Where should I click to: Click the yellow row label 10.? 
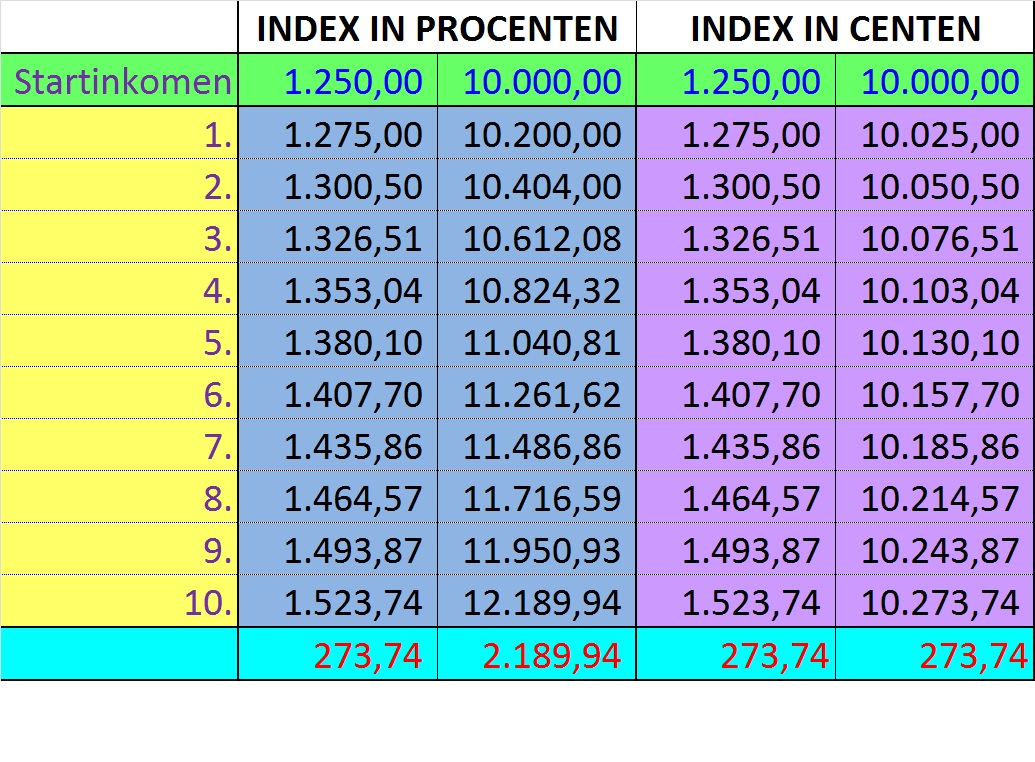tap(120, 602)
